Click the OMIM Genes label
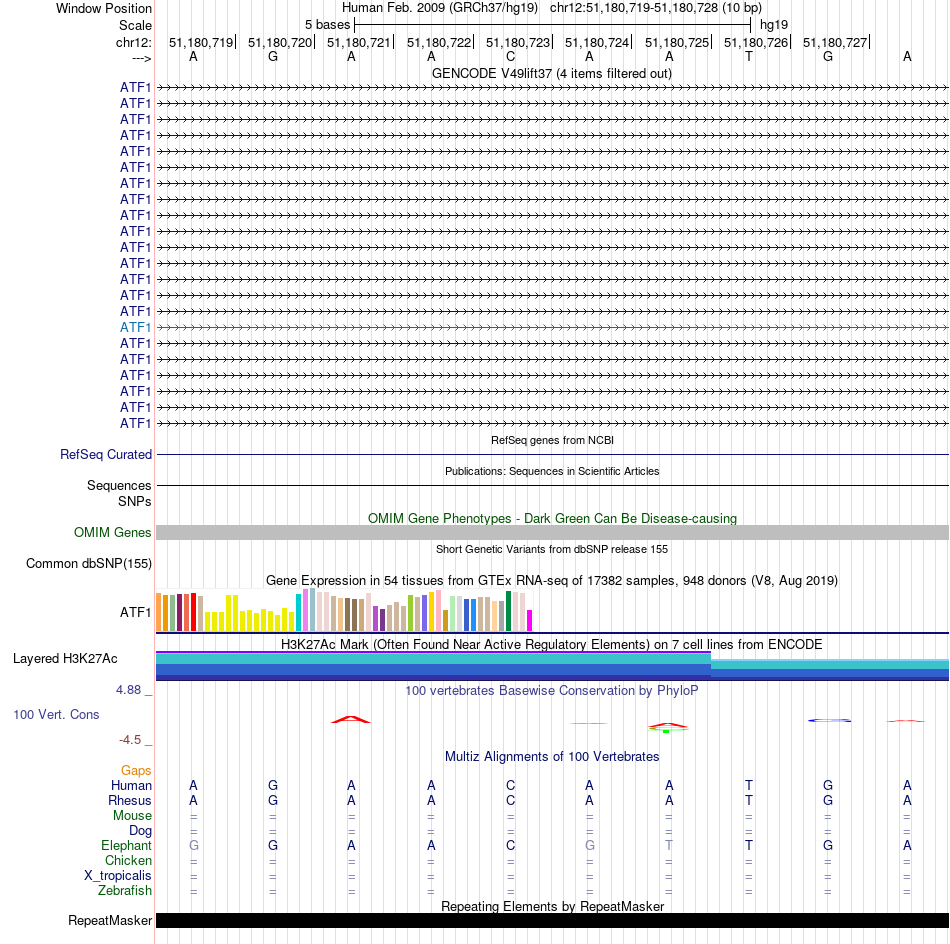The width and height of the screenshot is (950, 944). 112,533
